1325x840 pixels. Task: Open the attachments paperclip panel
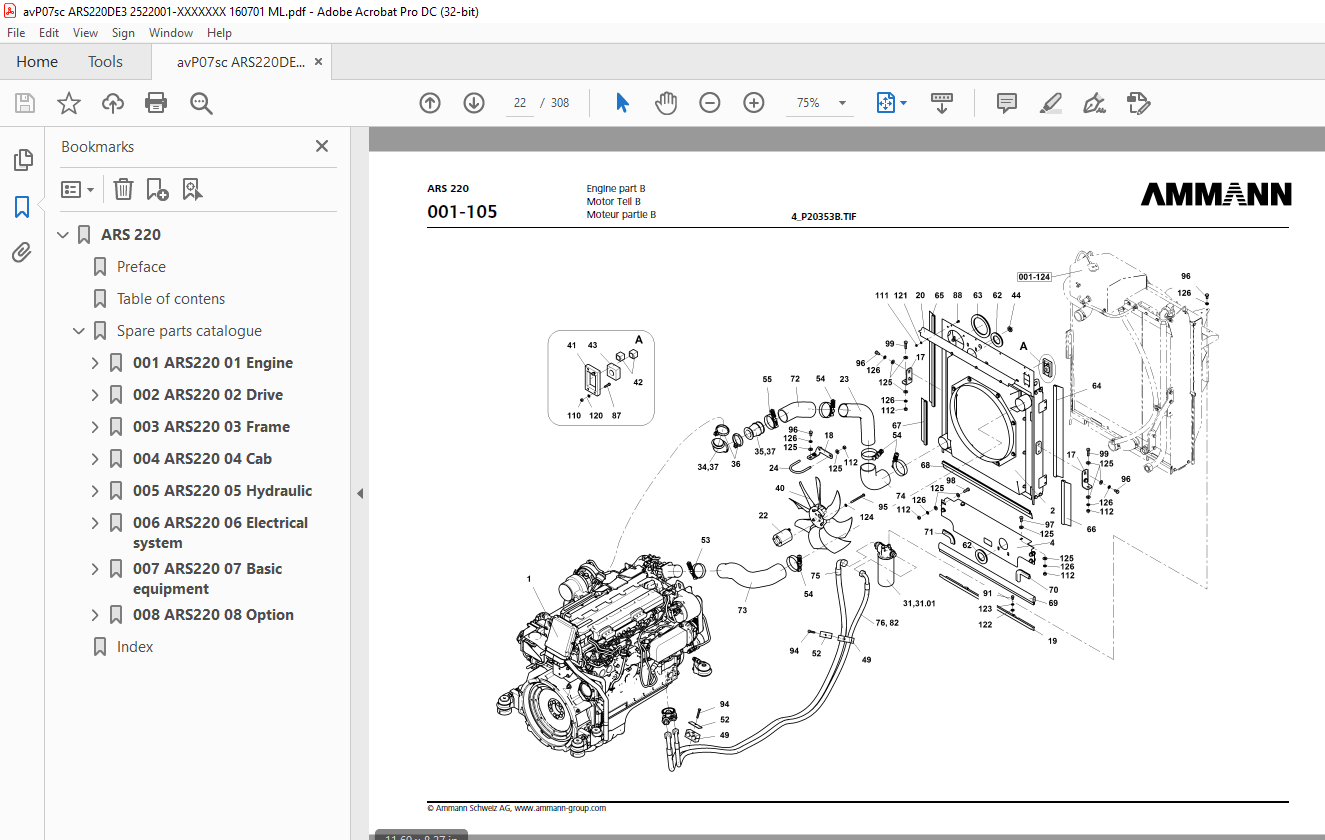coord(22,253)
